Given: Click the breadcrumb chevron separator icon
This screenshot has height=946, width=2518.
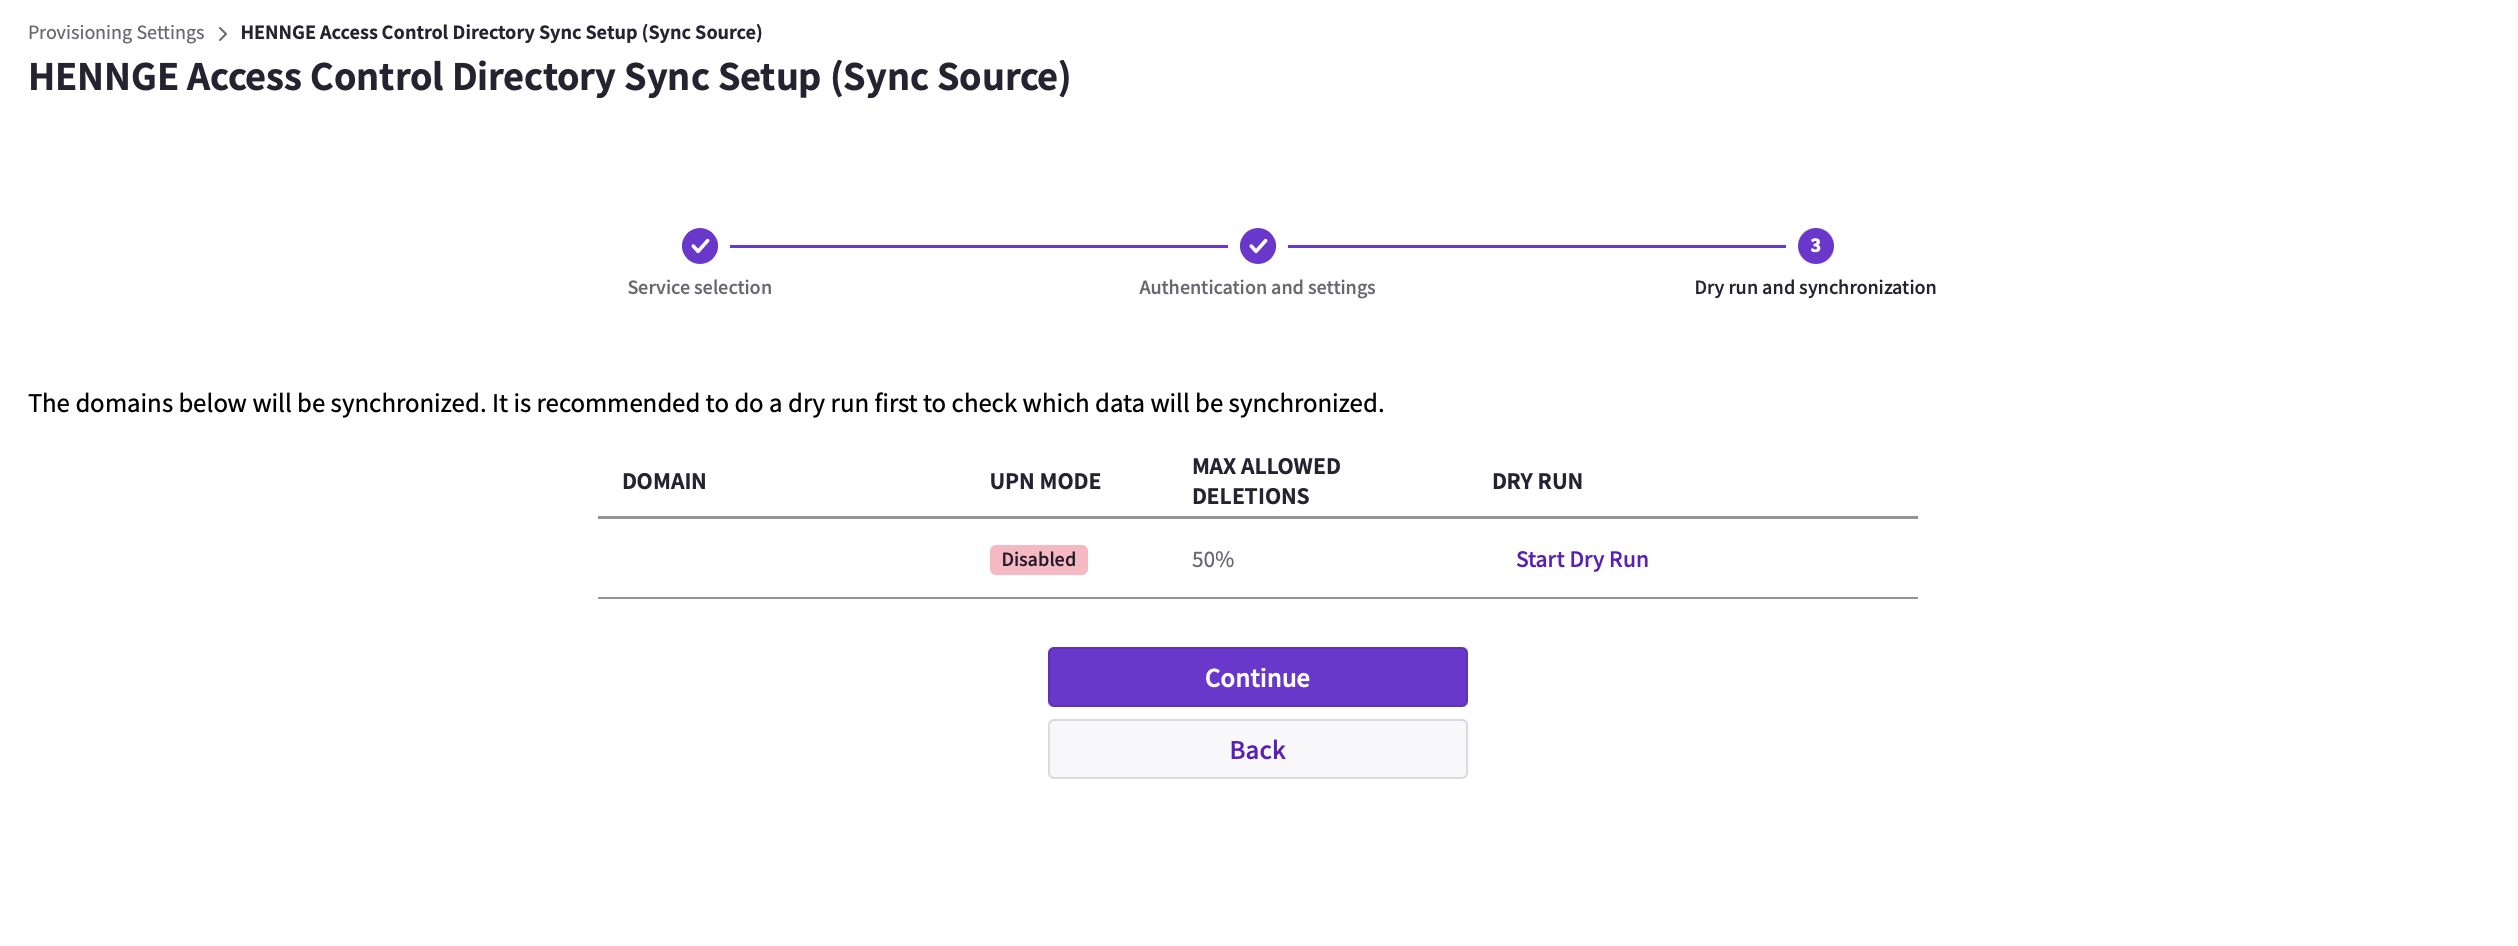Looking at the screenshot, I should pyautogui.click(x=222, y=34).
